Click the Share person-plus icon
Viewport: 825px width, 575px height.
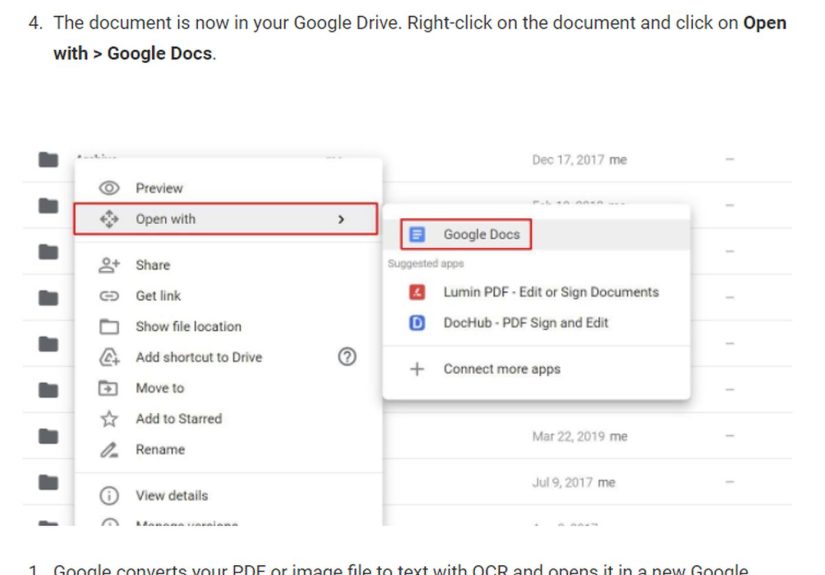pos(109,265)
